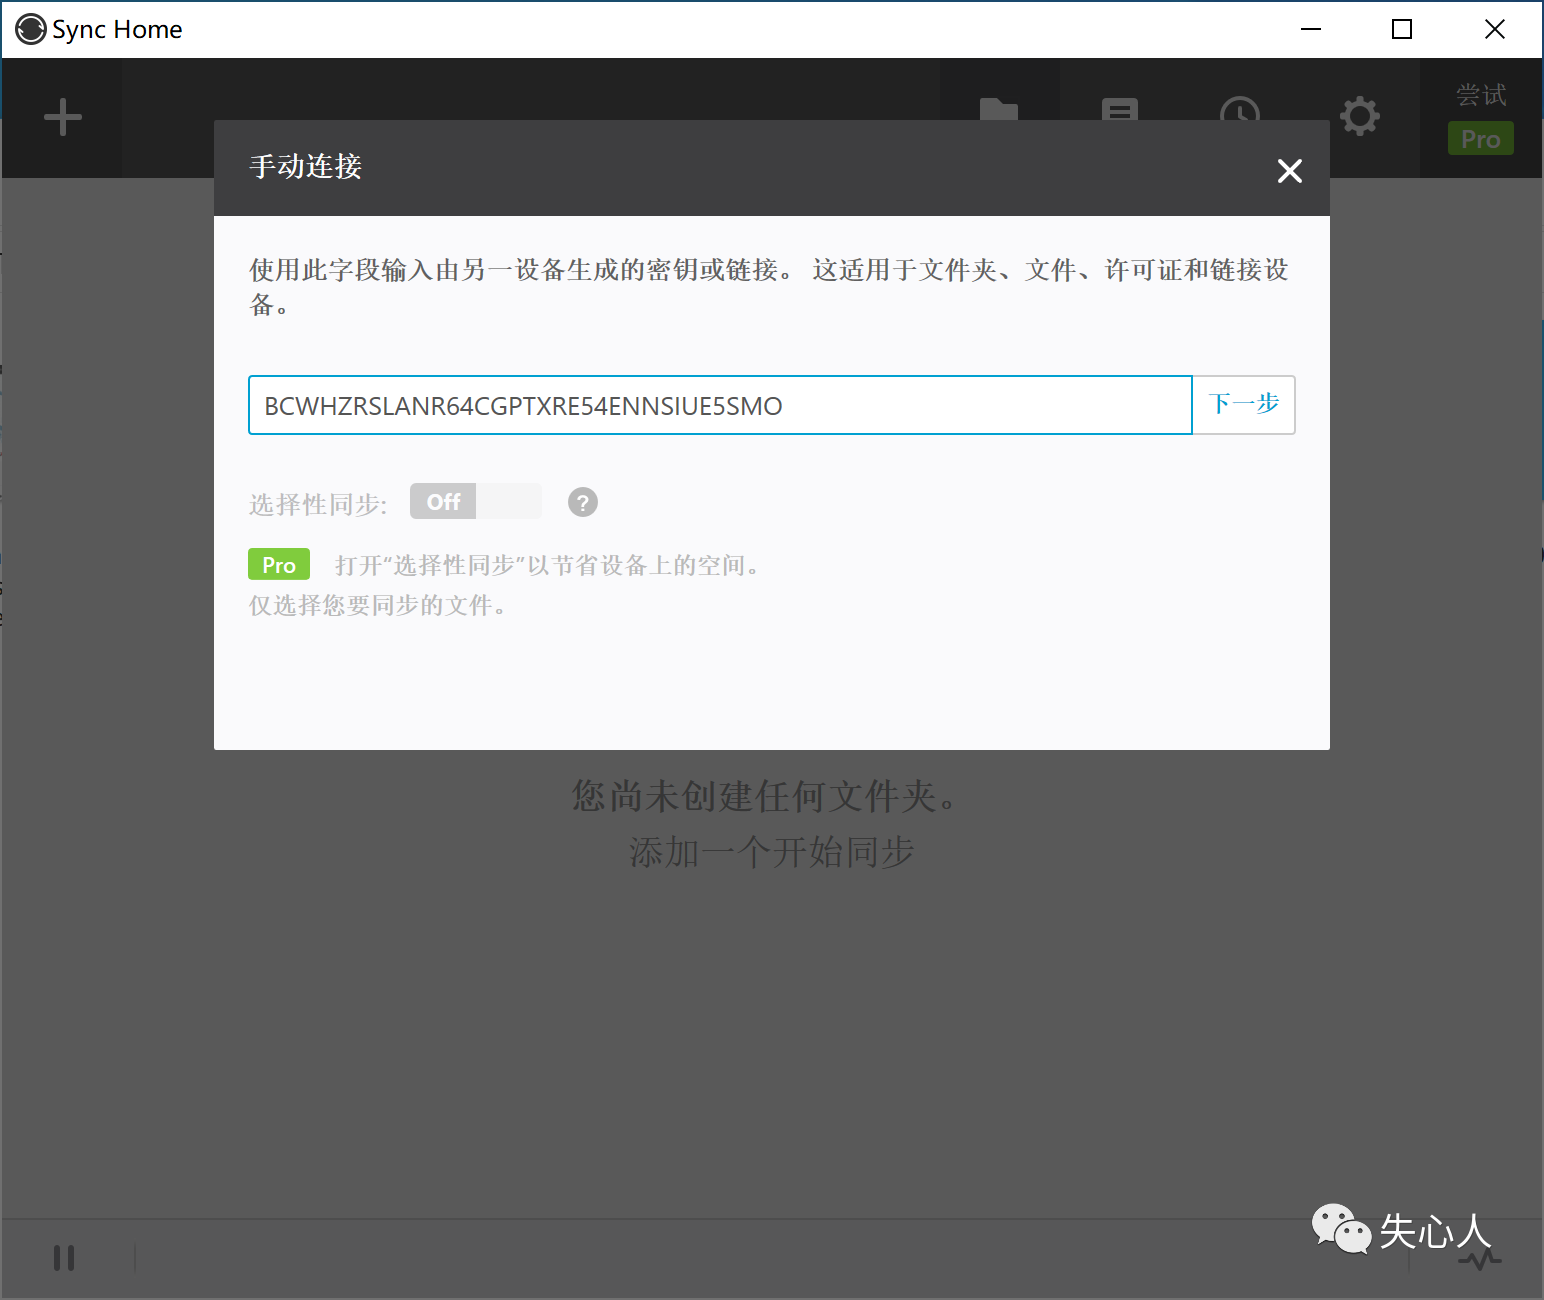This screenshot has width=1544, height=1300.
Task: Minimize the Sync Home window
Action: (x=1311, y=29)
